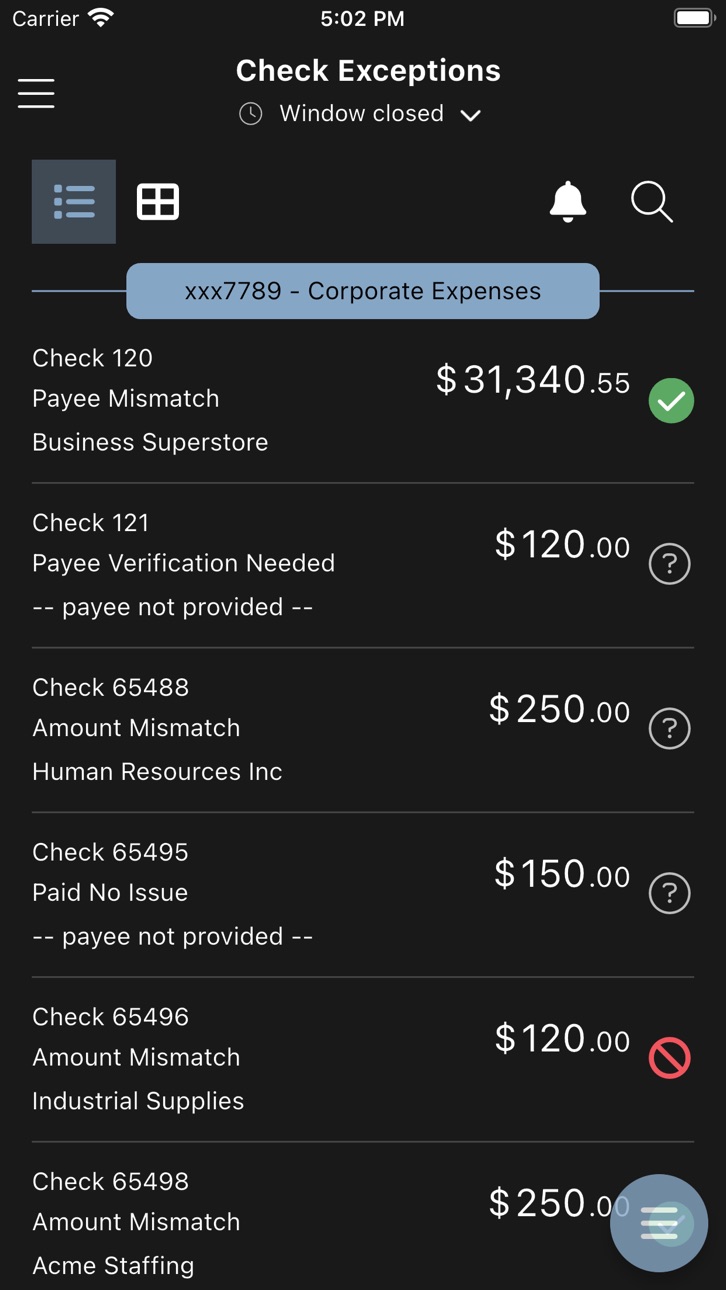Toggle green approved checkmark on Check 120

pyautogui.click(x=671, y=401)
